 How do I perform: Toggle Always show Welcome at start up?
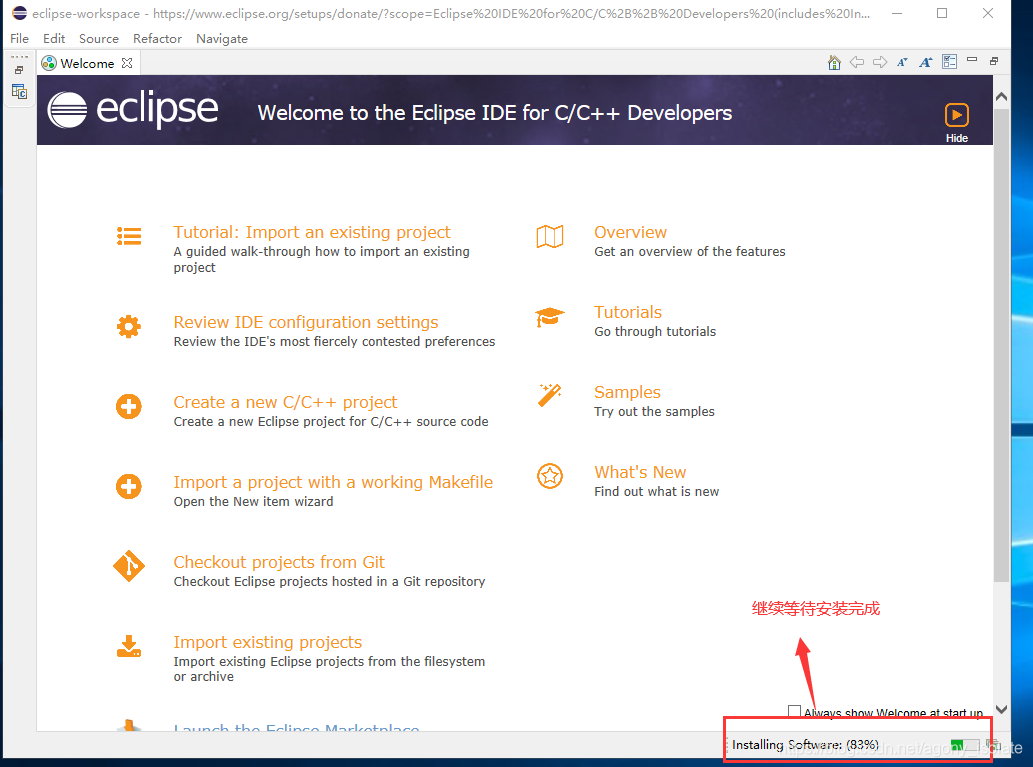coord(795,711)
